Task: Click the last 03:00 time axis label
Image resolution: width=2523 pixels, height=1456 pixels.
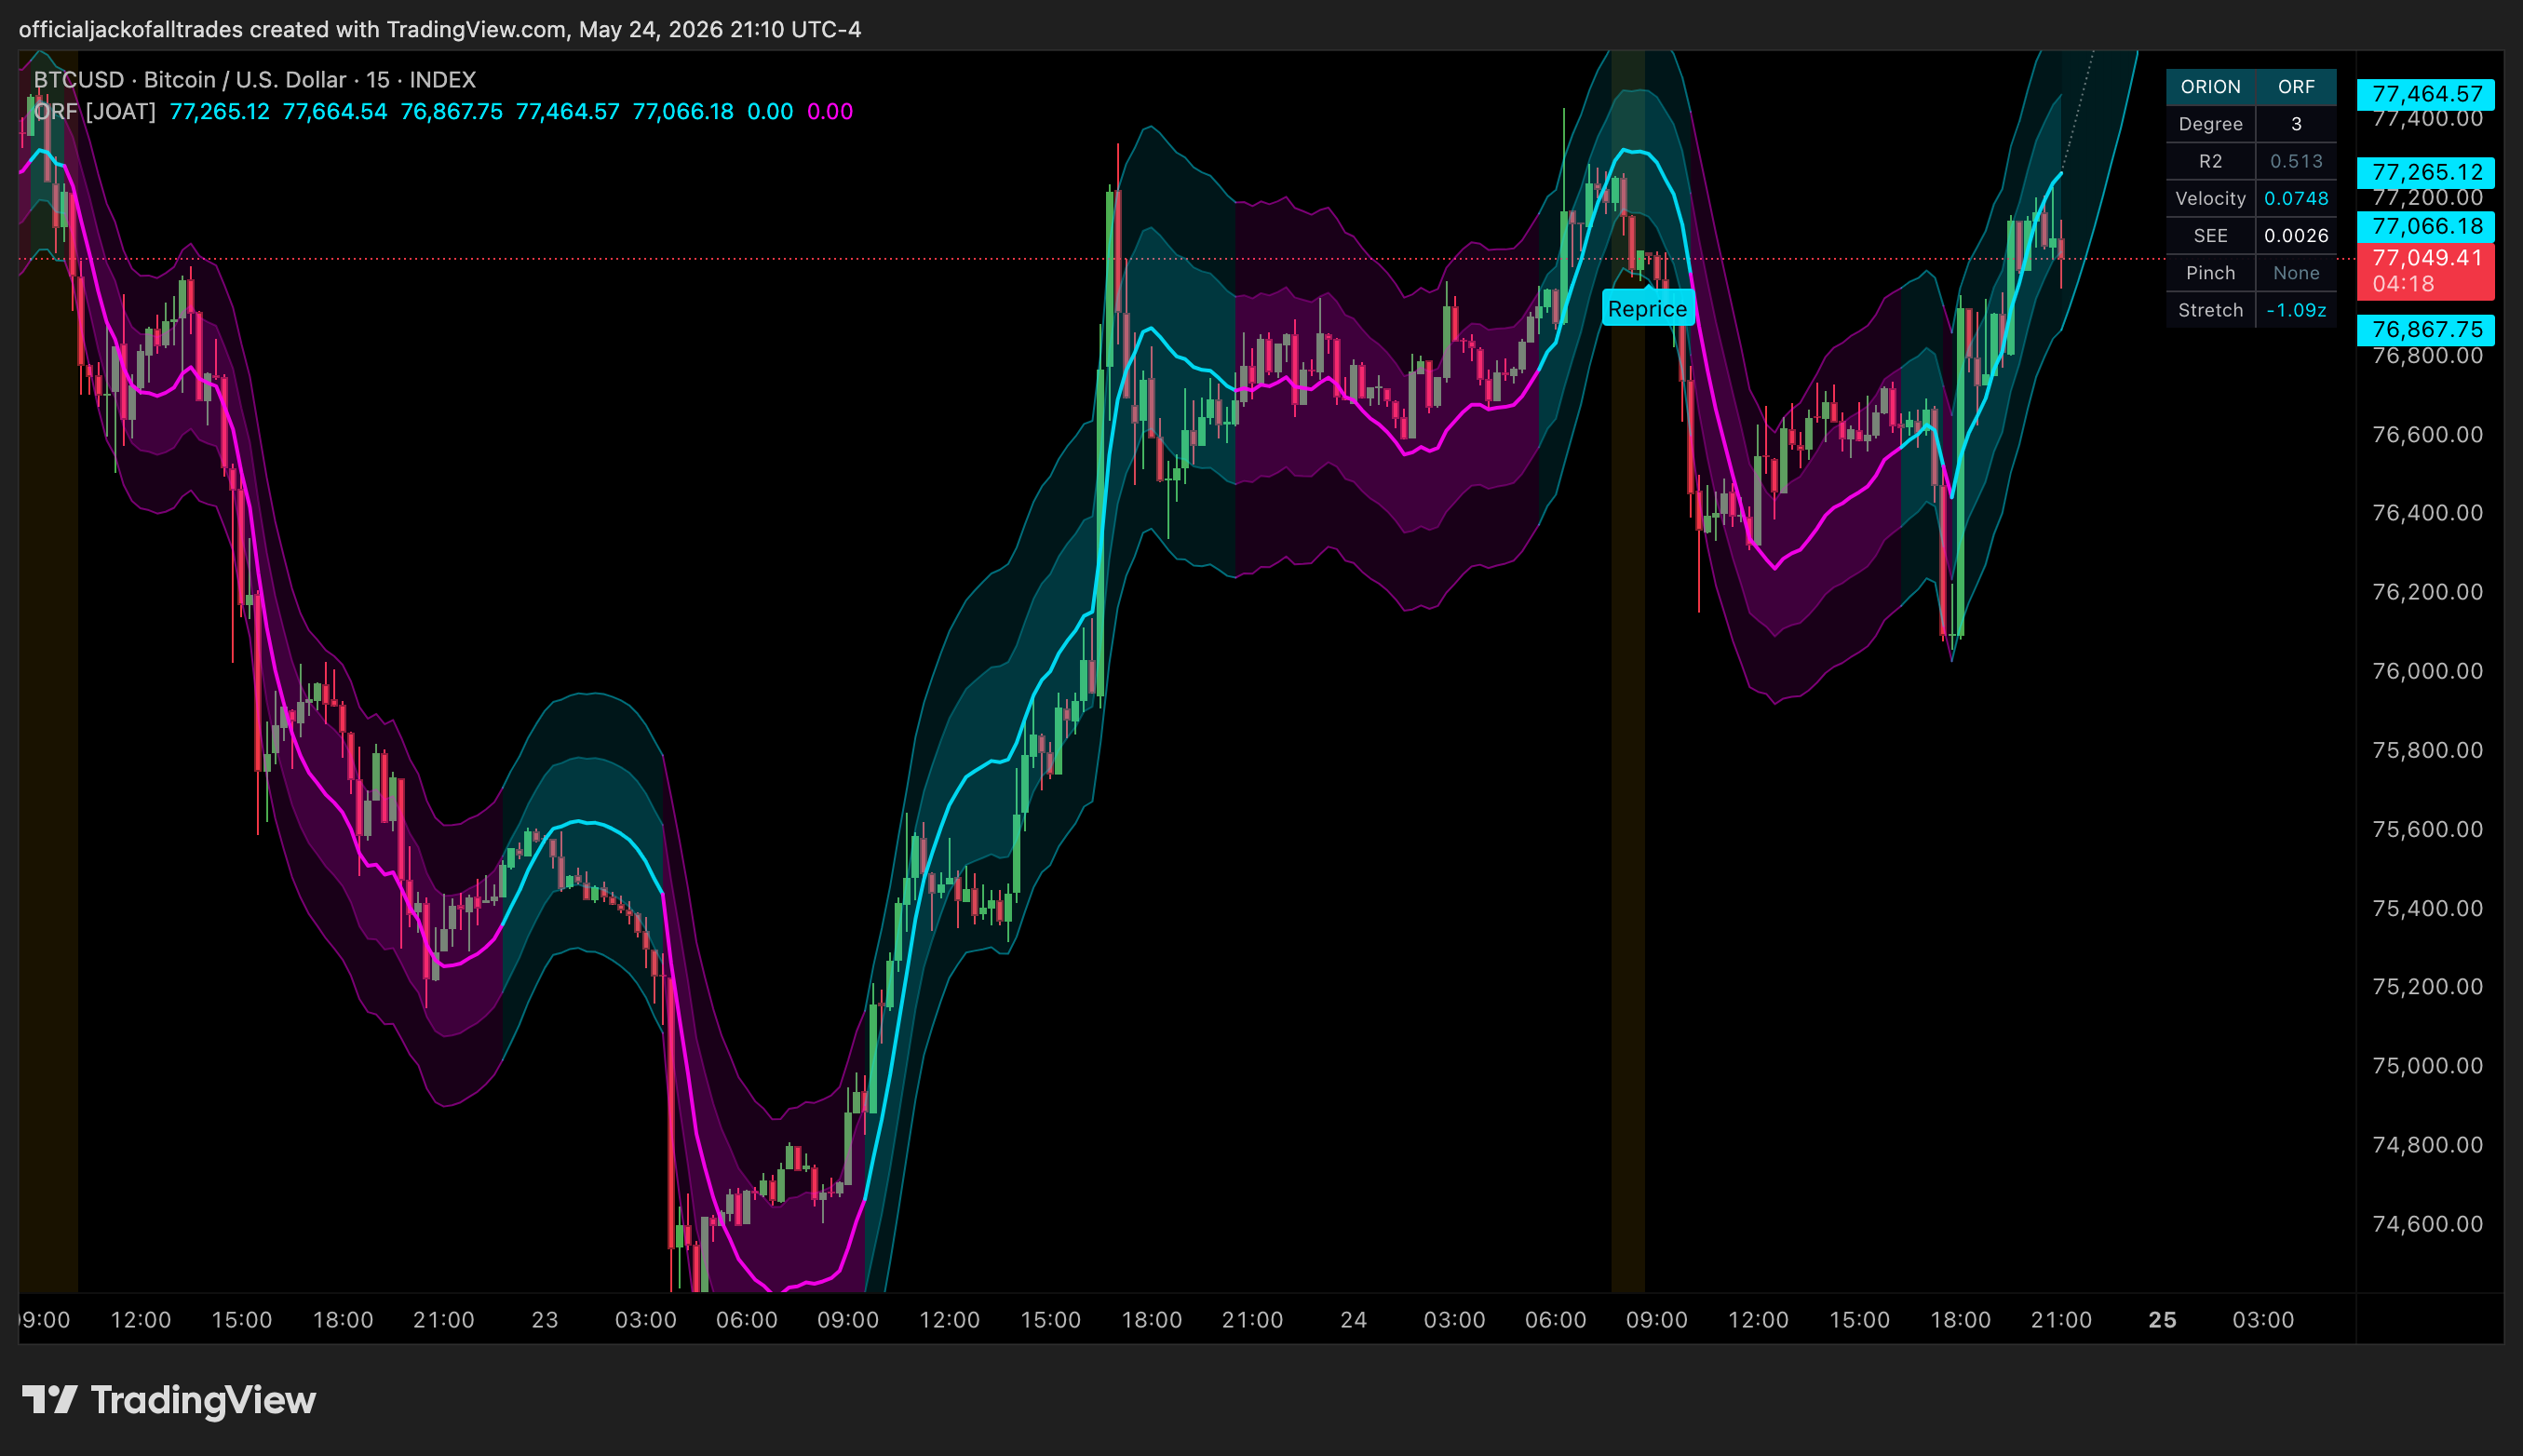Action: tap(2263, 1320)
